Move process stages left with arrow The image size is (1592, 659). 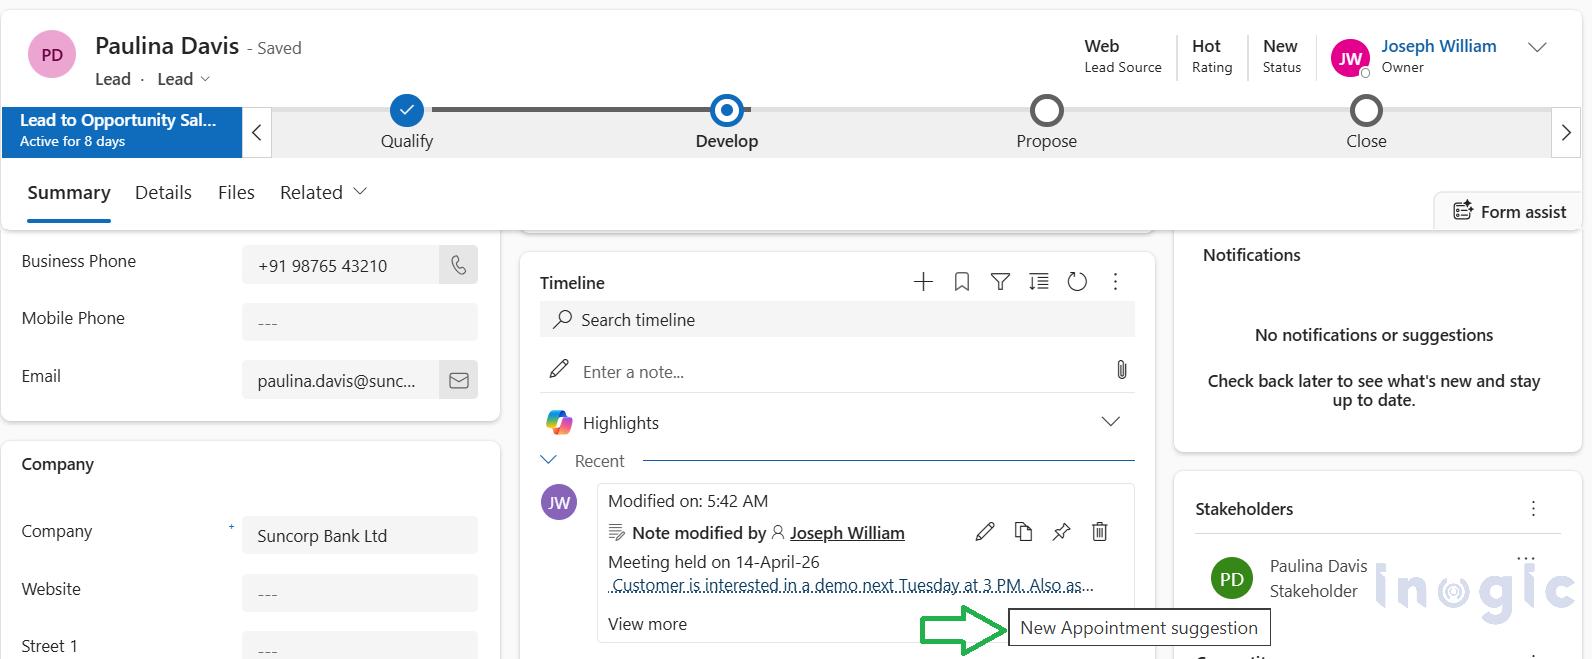257,132
